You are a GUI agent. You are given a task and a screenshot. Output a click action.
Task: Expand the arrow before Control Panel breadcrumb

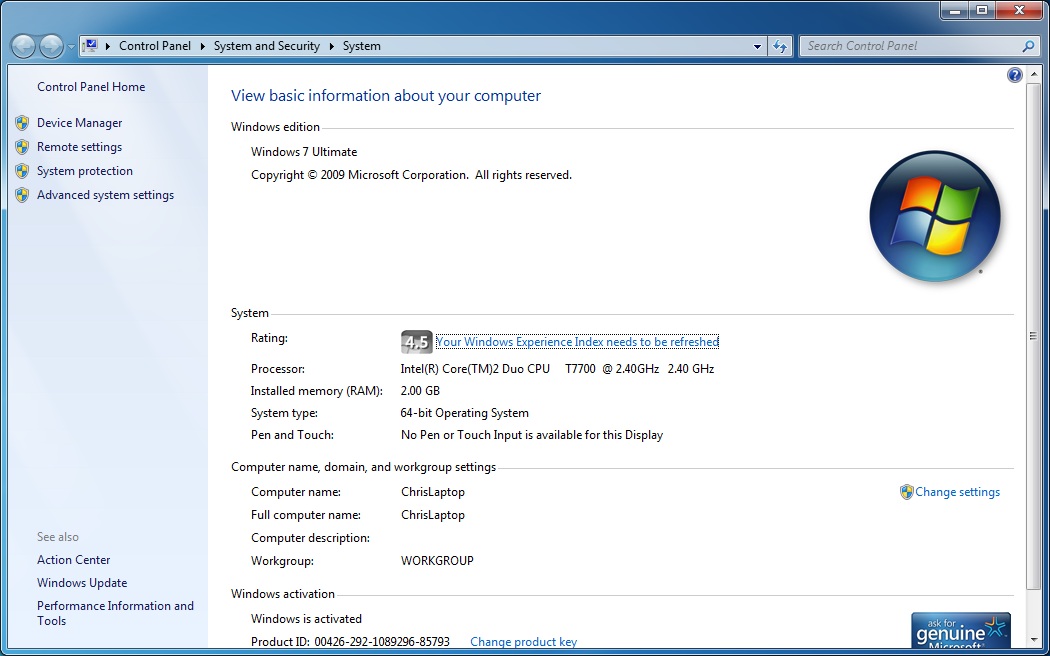click(108, 46)
